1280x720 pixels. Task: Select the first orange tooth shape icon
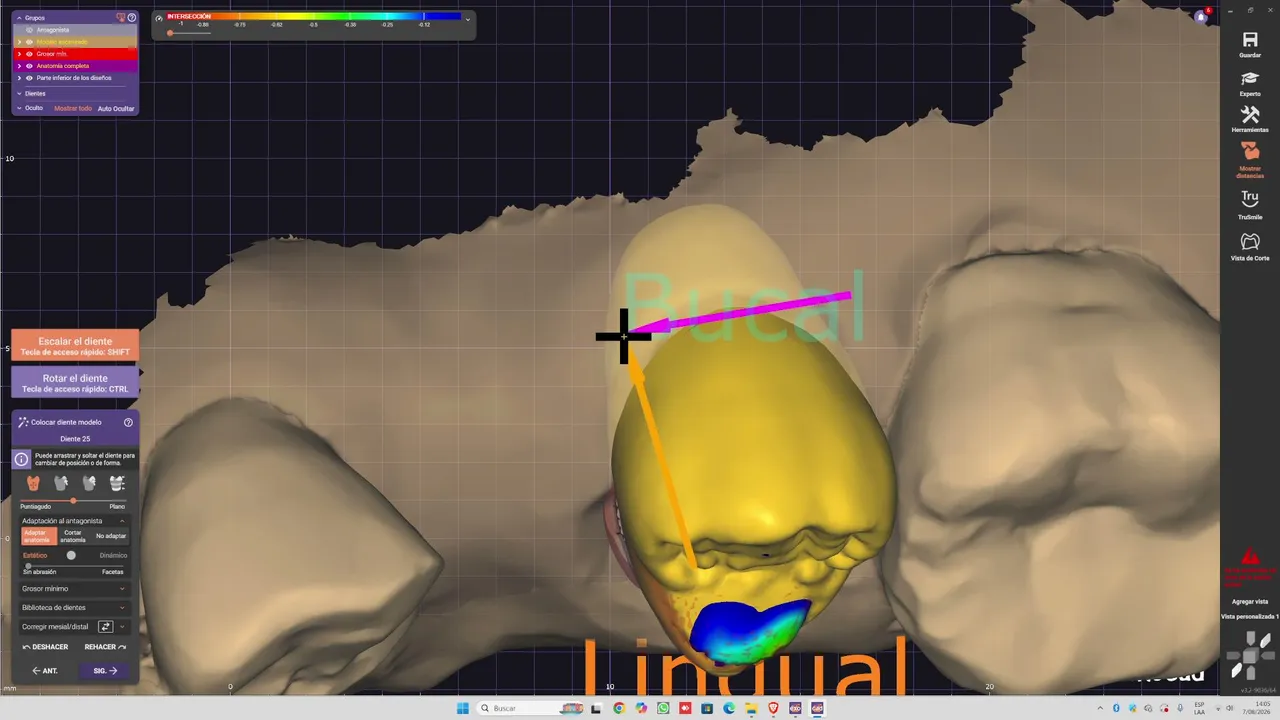point(33,483)
